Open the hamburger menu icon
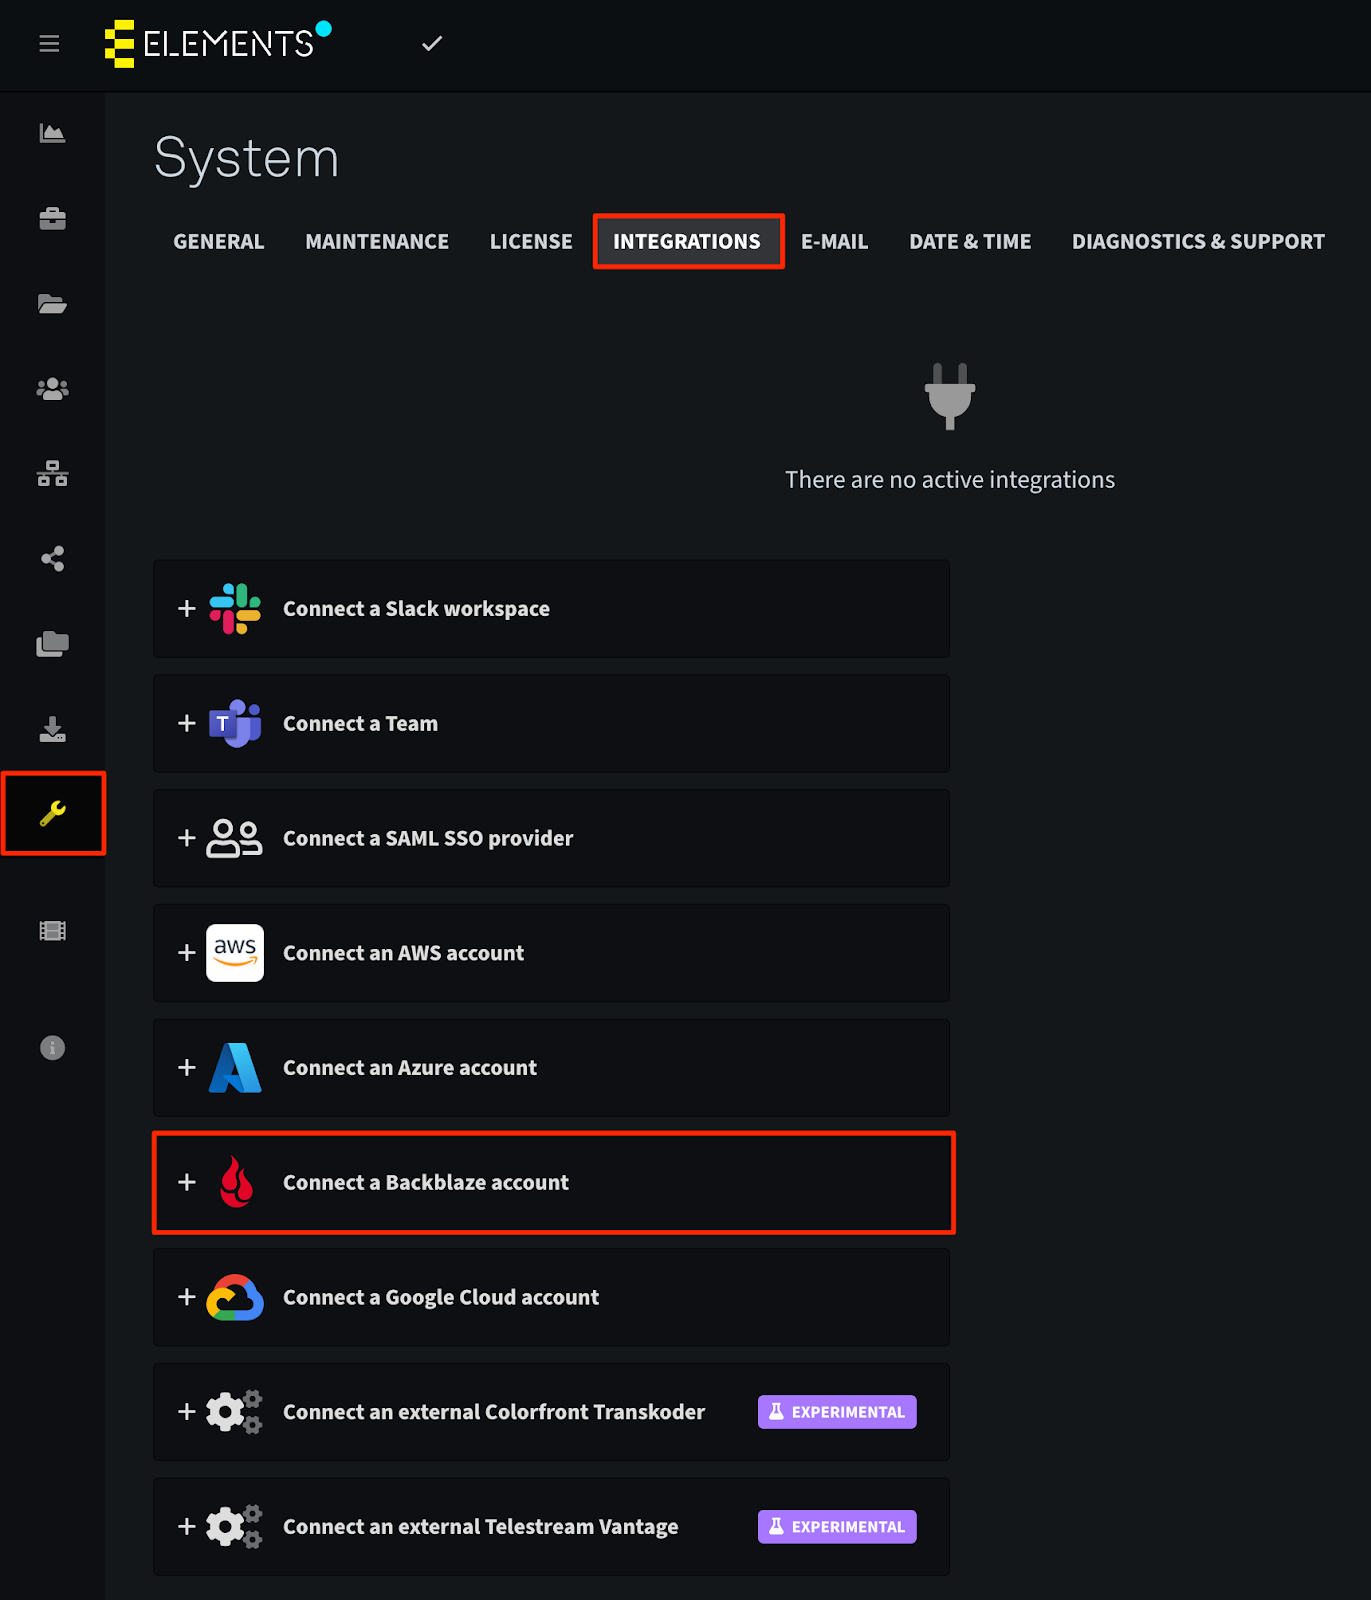 (x=49, y=44)
